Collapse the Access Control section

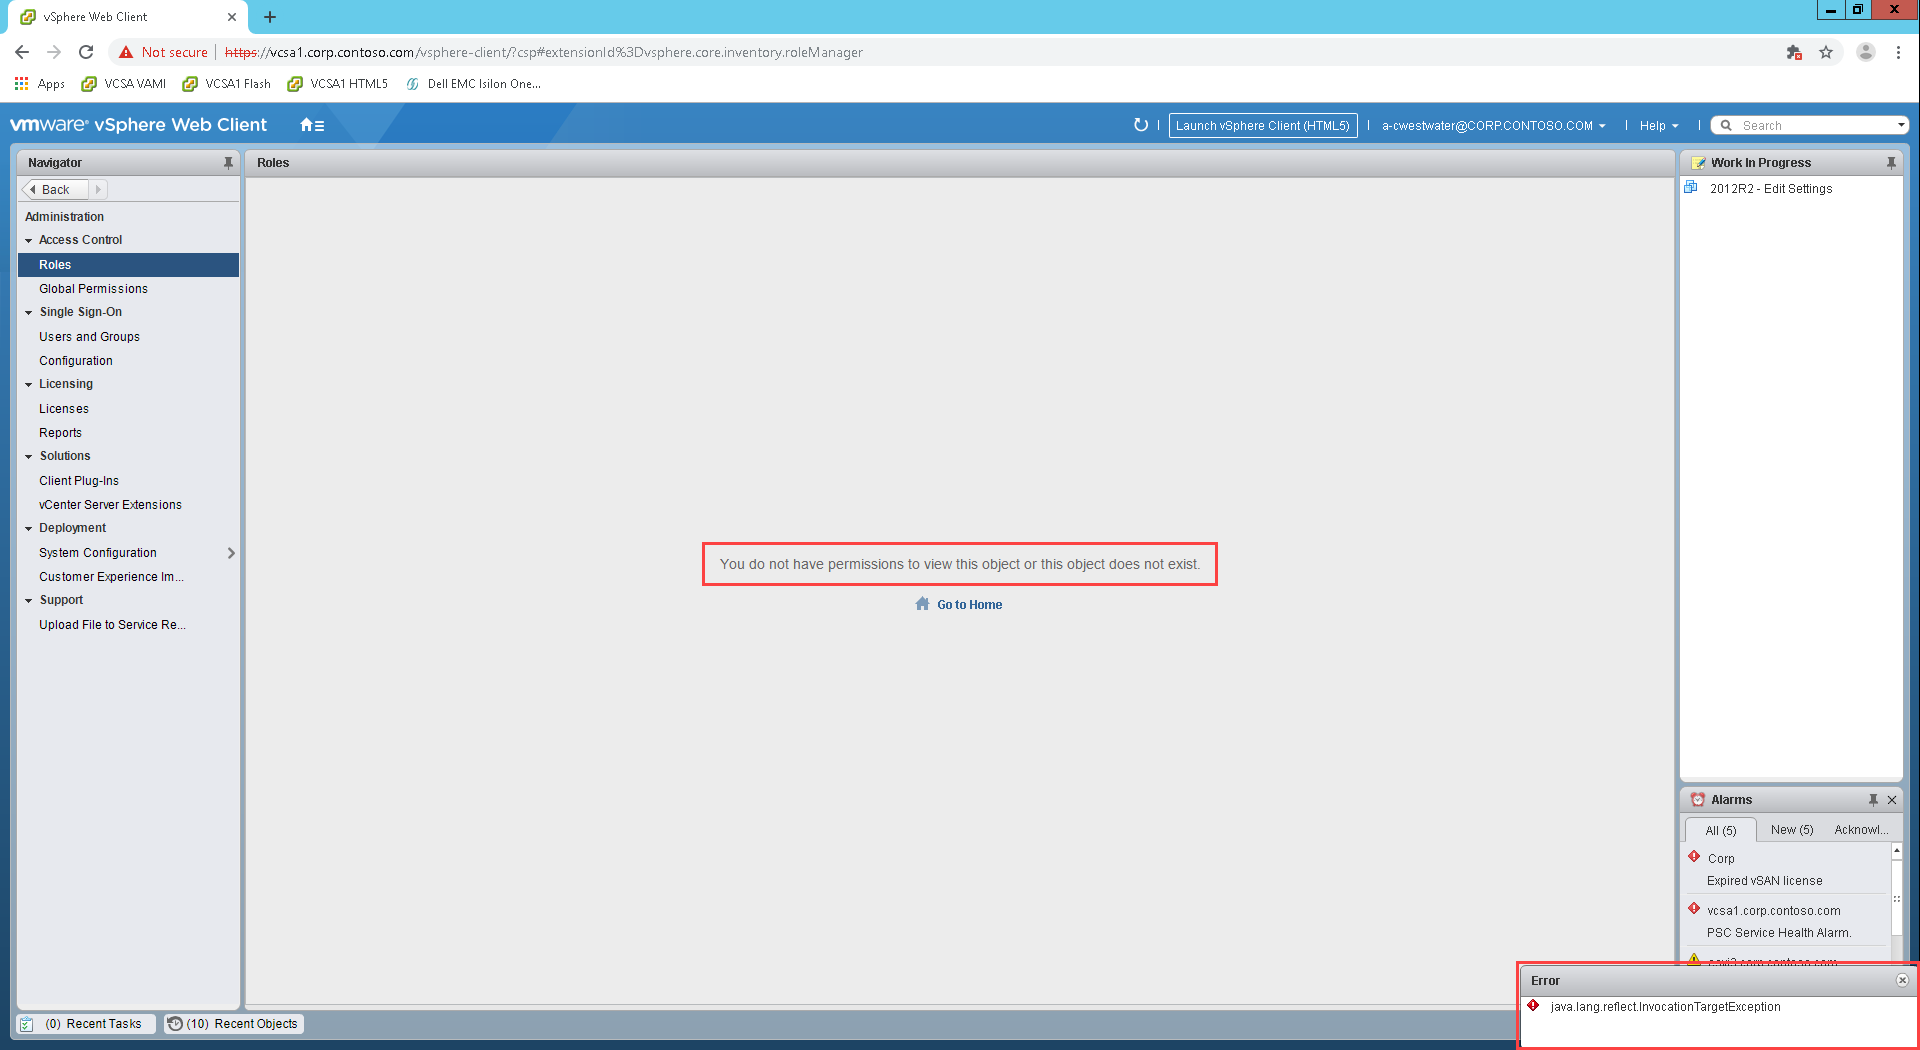tap(29, 241)
